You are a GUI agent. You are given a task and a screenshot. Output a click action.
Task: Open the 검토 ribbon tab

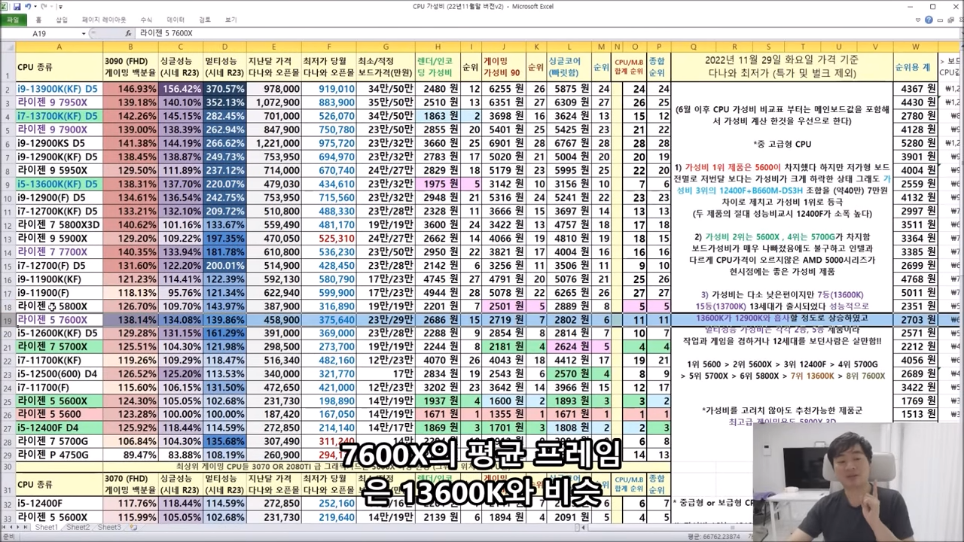point(205,20)
